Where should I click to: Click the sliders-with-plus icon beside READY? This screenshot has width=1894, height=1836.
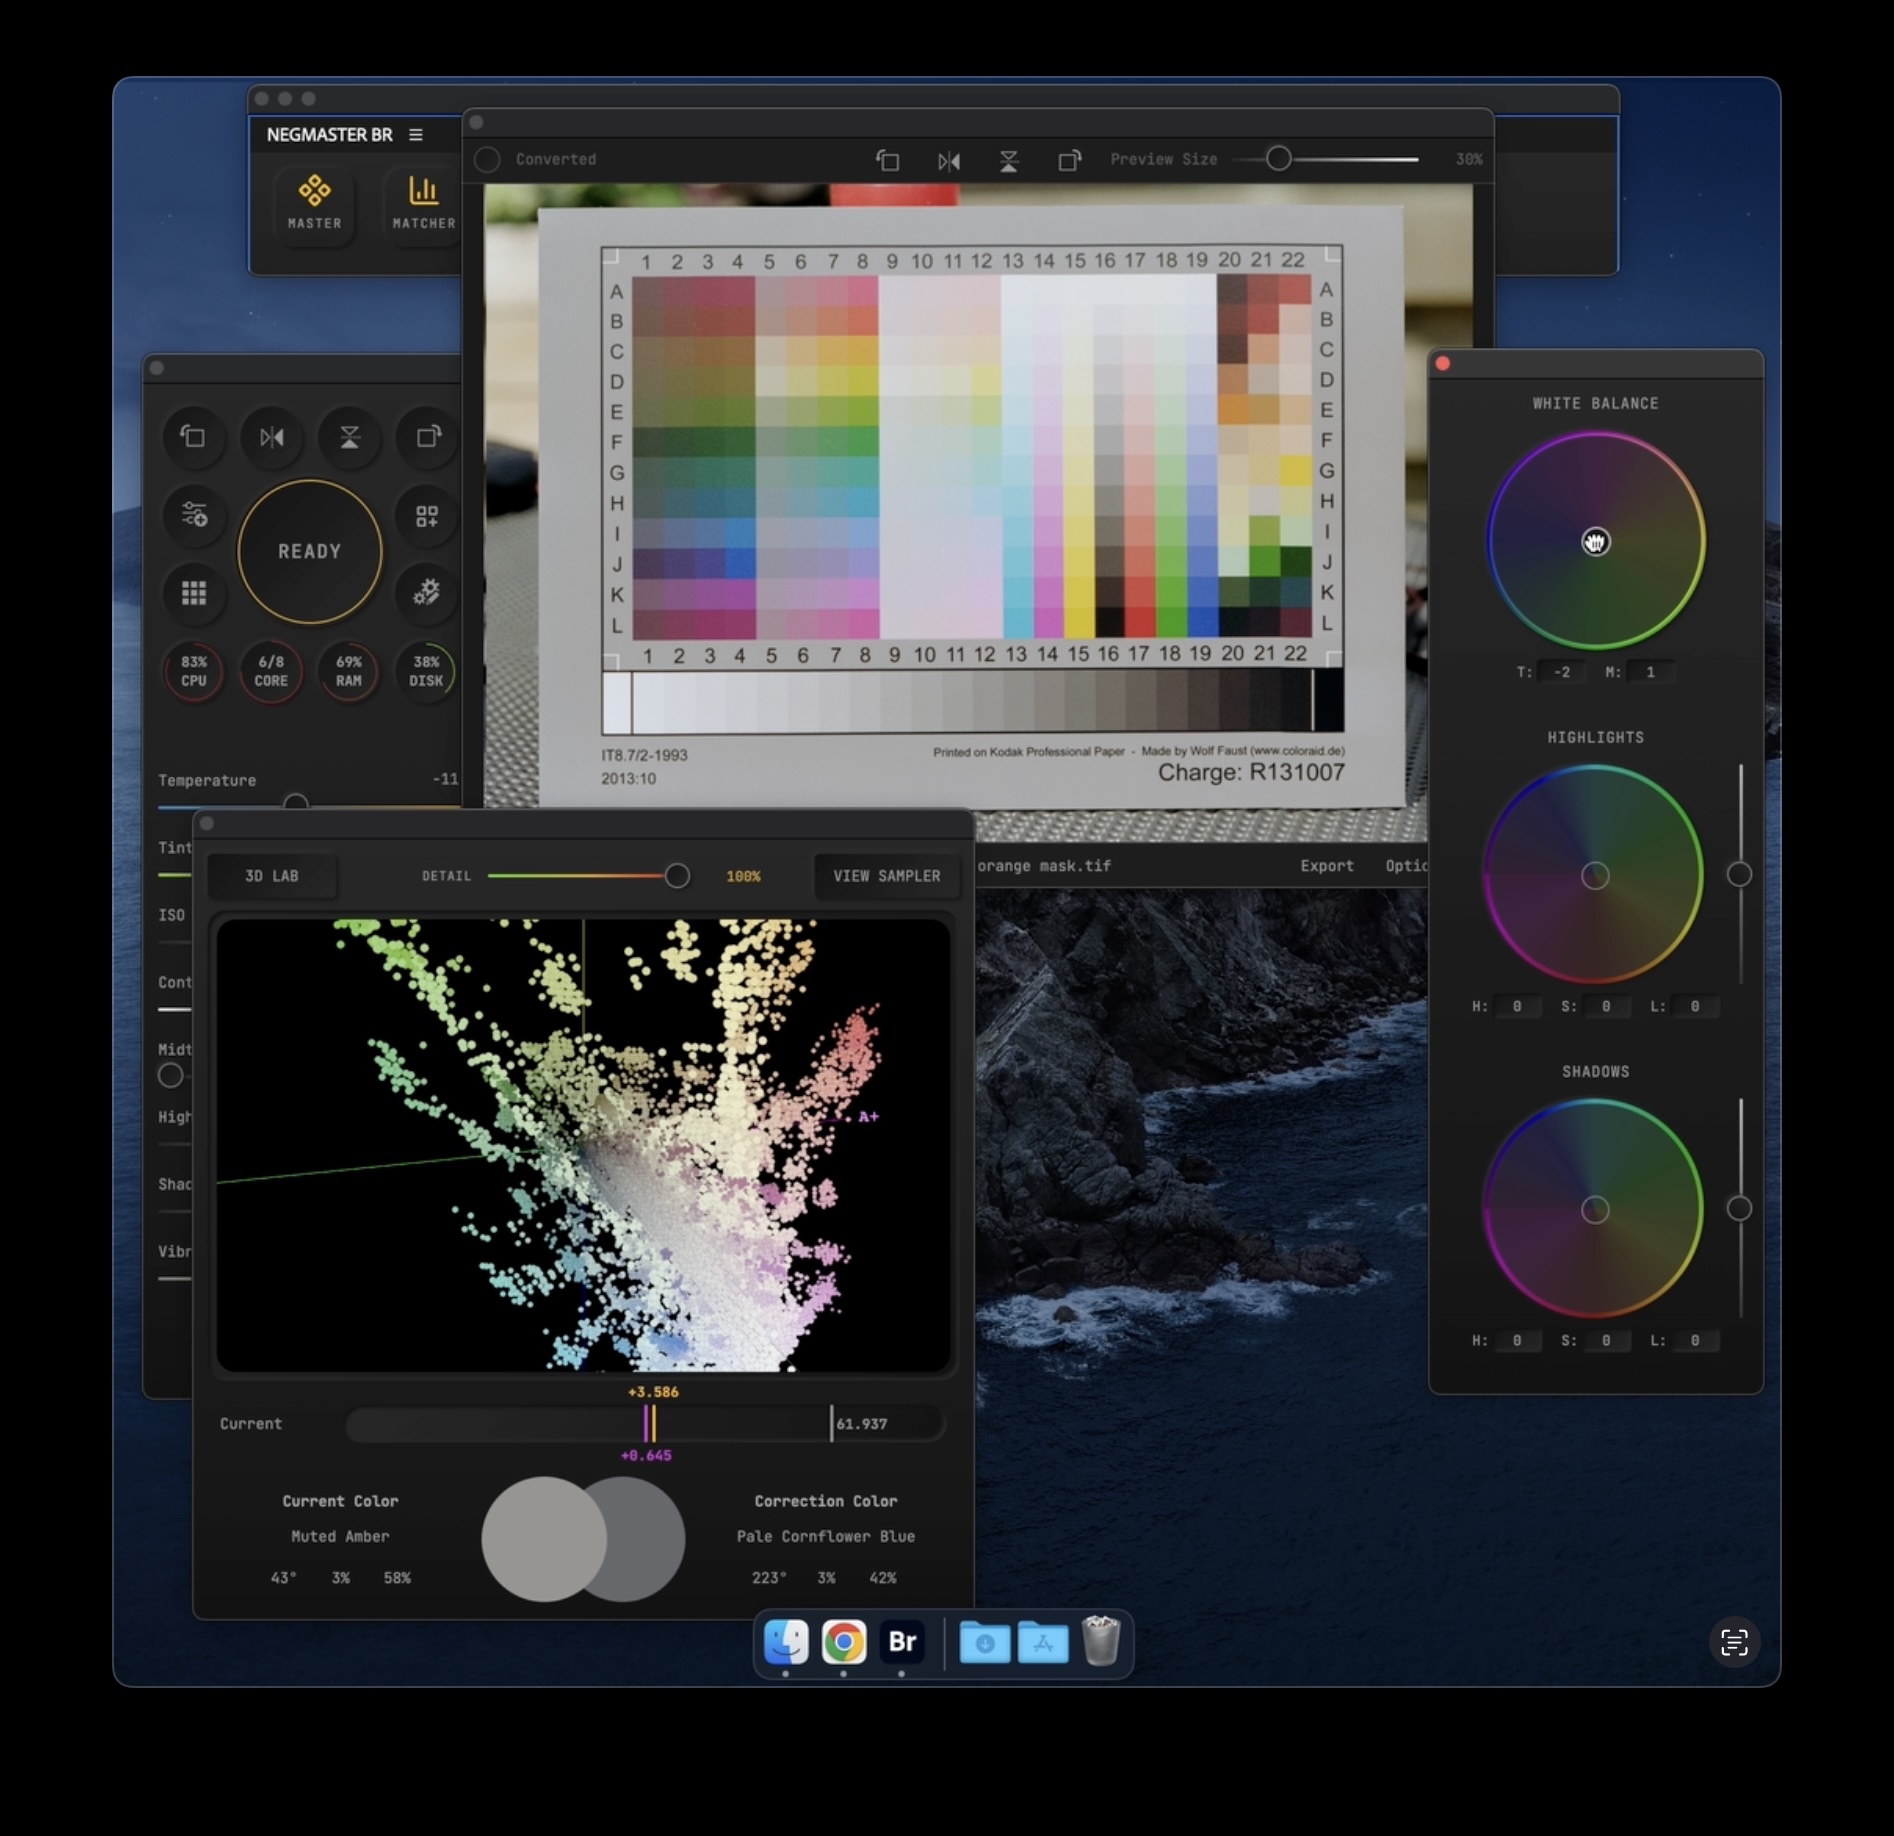(x=194, y=515)
